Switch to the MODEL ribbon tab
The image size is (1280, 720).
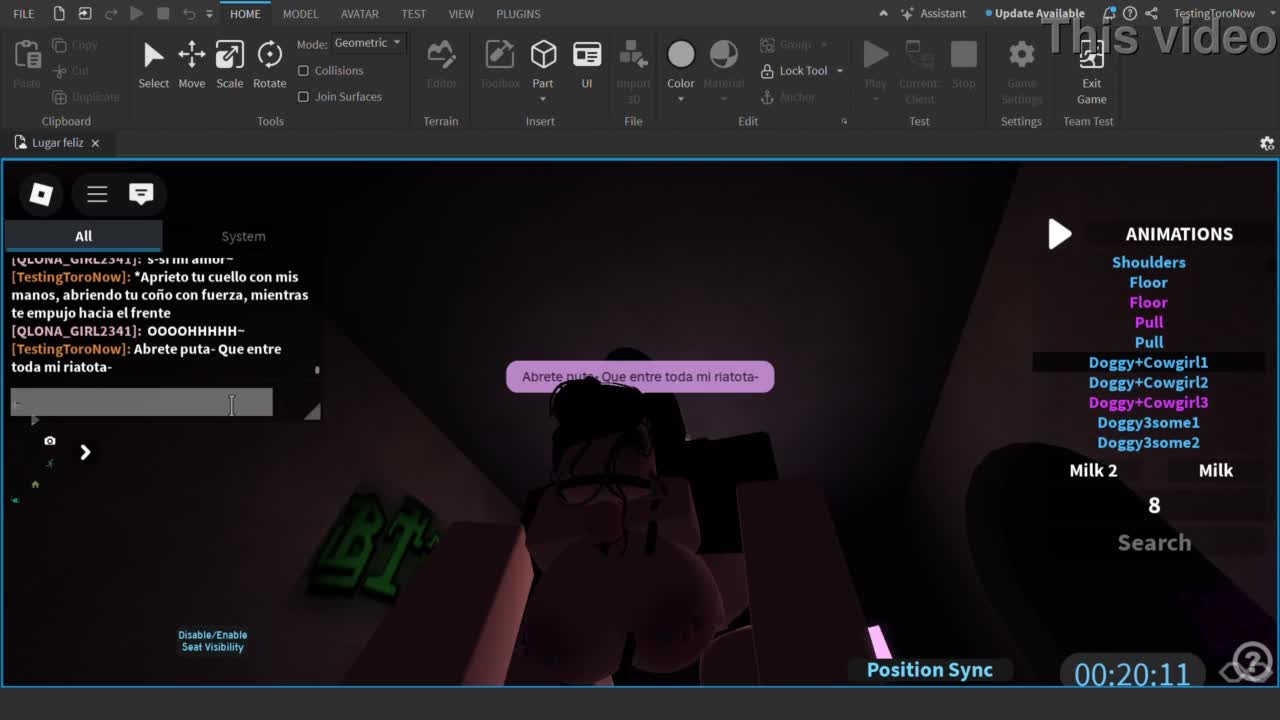coord(300,14)
